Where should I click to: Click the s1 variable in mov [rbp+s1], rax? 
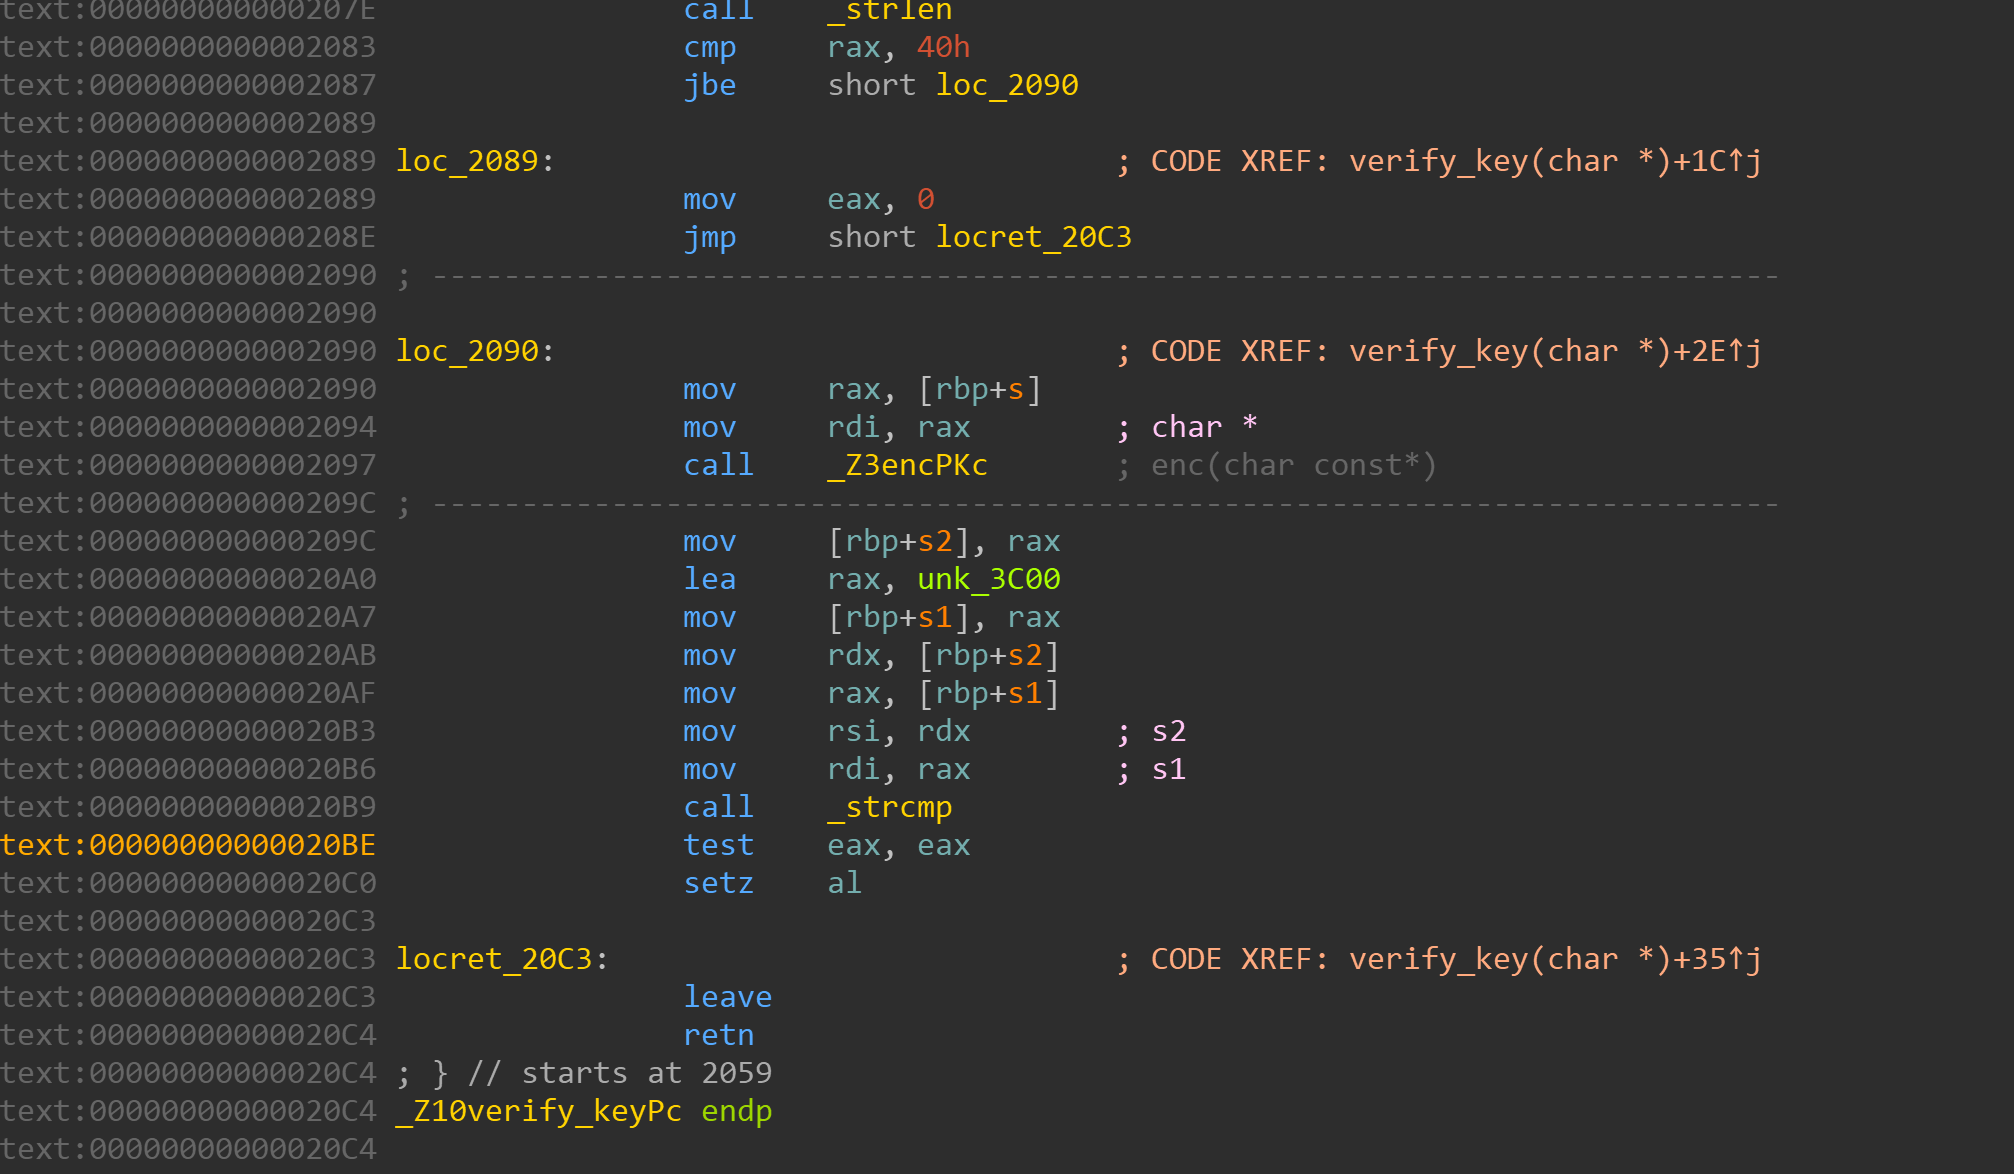tap(934, 618)
